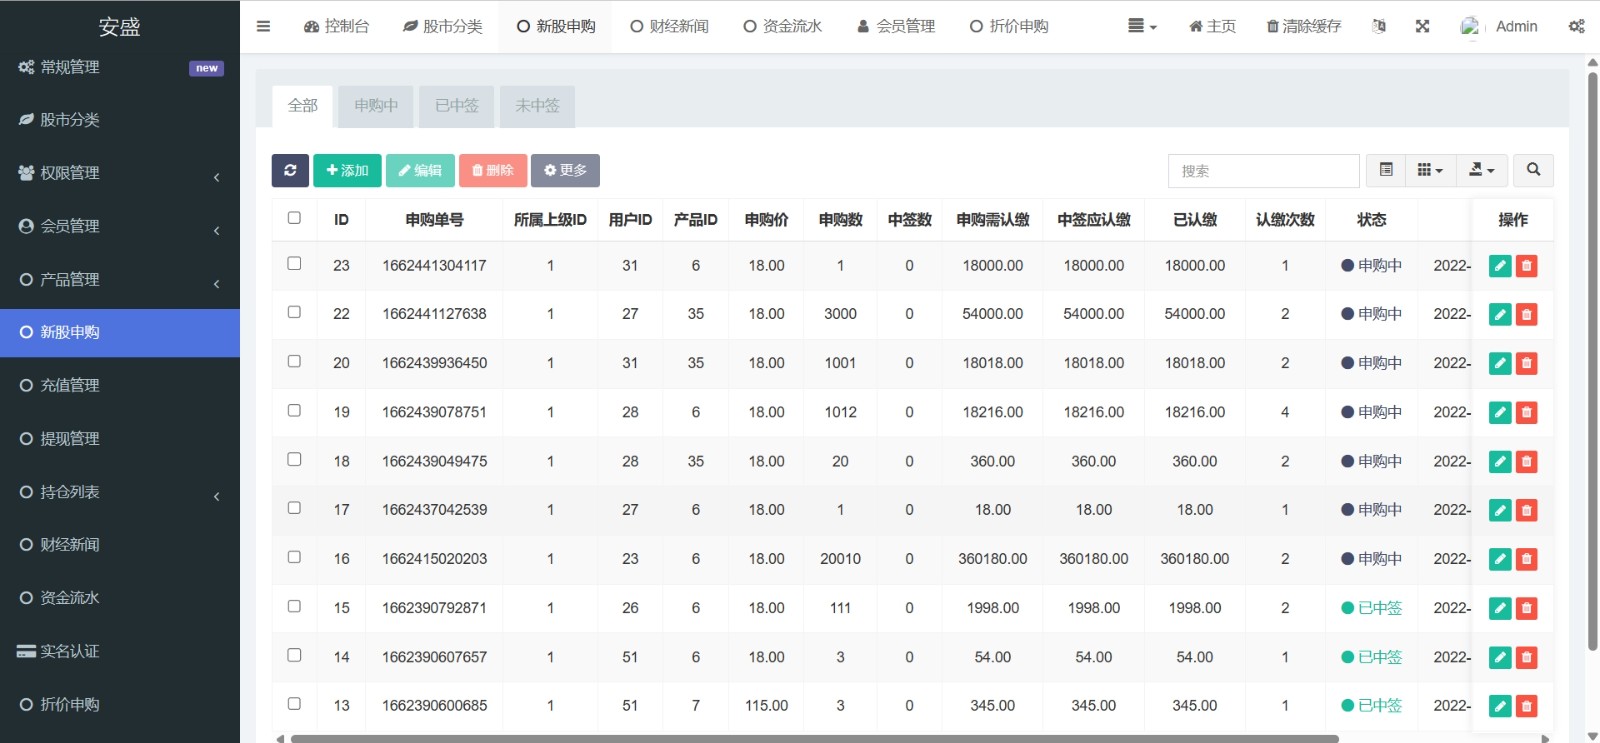Click the search magnifier icon button

(x=1533, y=171)
